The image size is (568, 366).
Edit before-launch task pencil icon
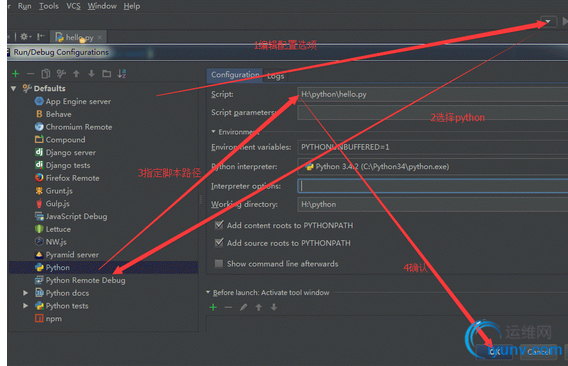pyautogui.click(x=243, y=307)
